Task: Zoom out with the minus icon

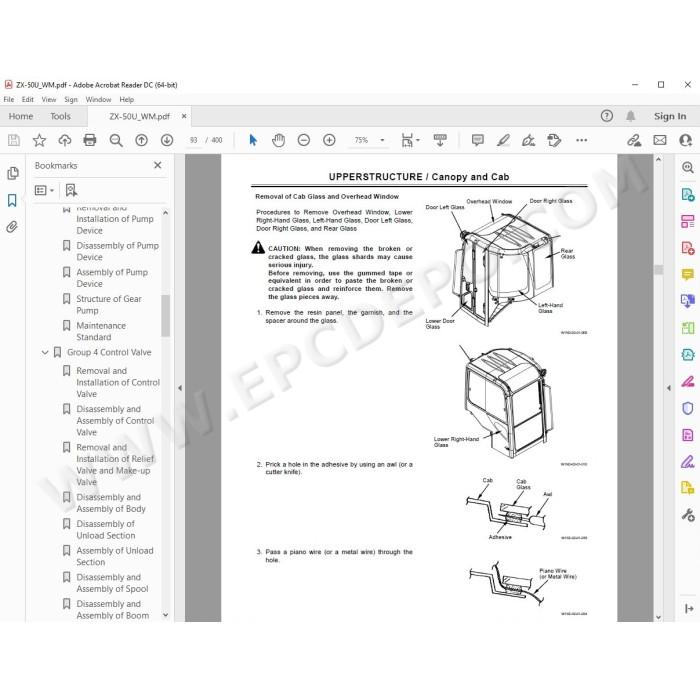Action: [x=304, y=140]
